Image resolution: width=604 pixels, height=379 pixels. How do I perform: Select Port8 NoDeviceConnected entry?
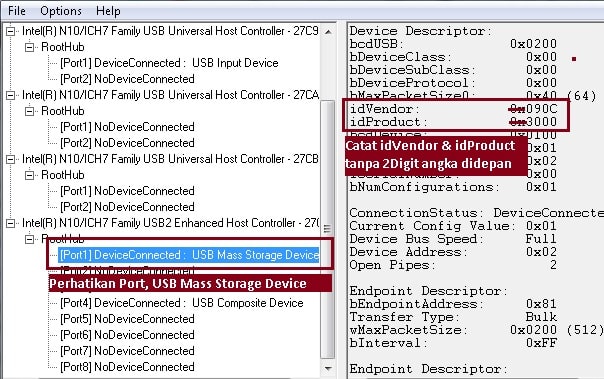pos(127,367)
